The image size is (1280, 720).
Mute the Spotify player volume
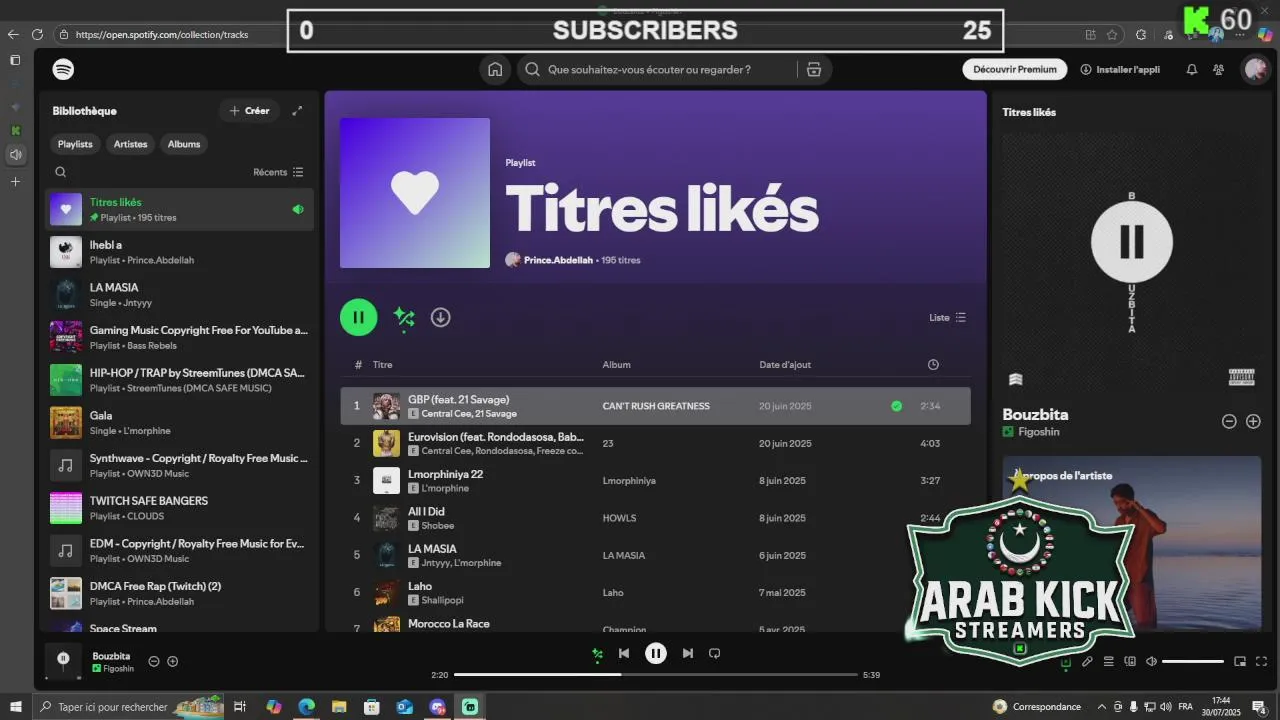pos(1151,661)
